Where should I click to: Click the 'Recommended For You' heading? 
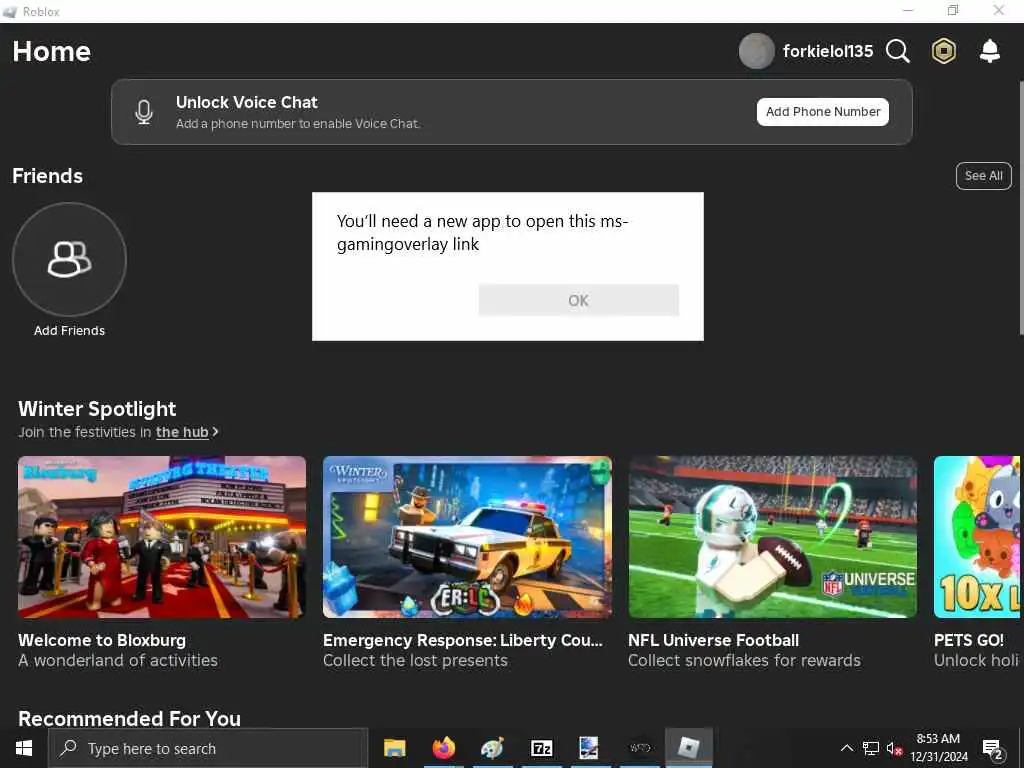click(x=129, y=718)
